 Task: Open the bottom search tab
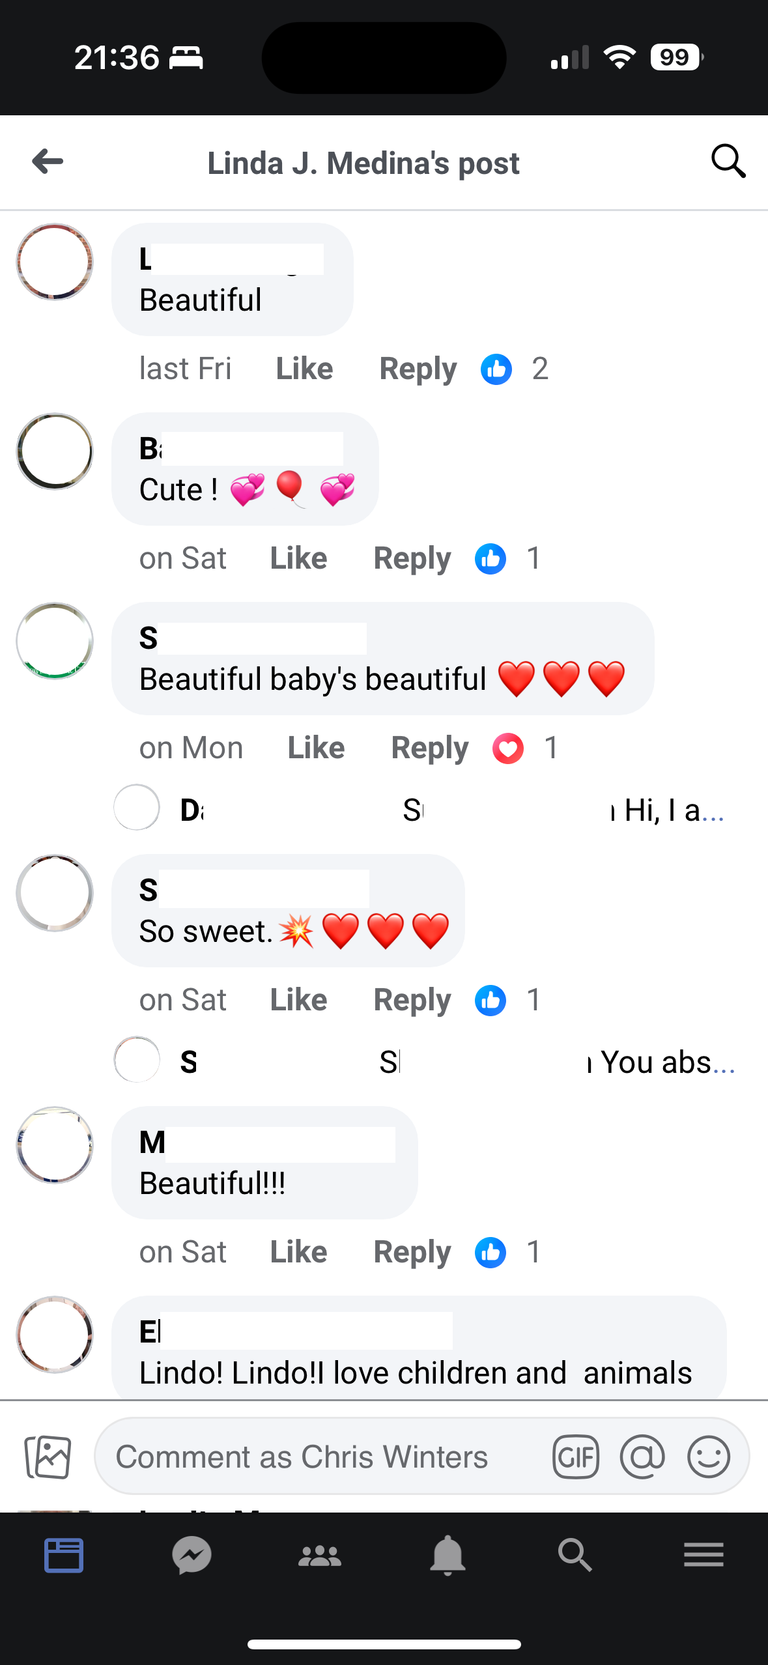coord(575,1555)
